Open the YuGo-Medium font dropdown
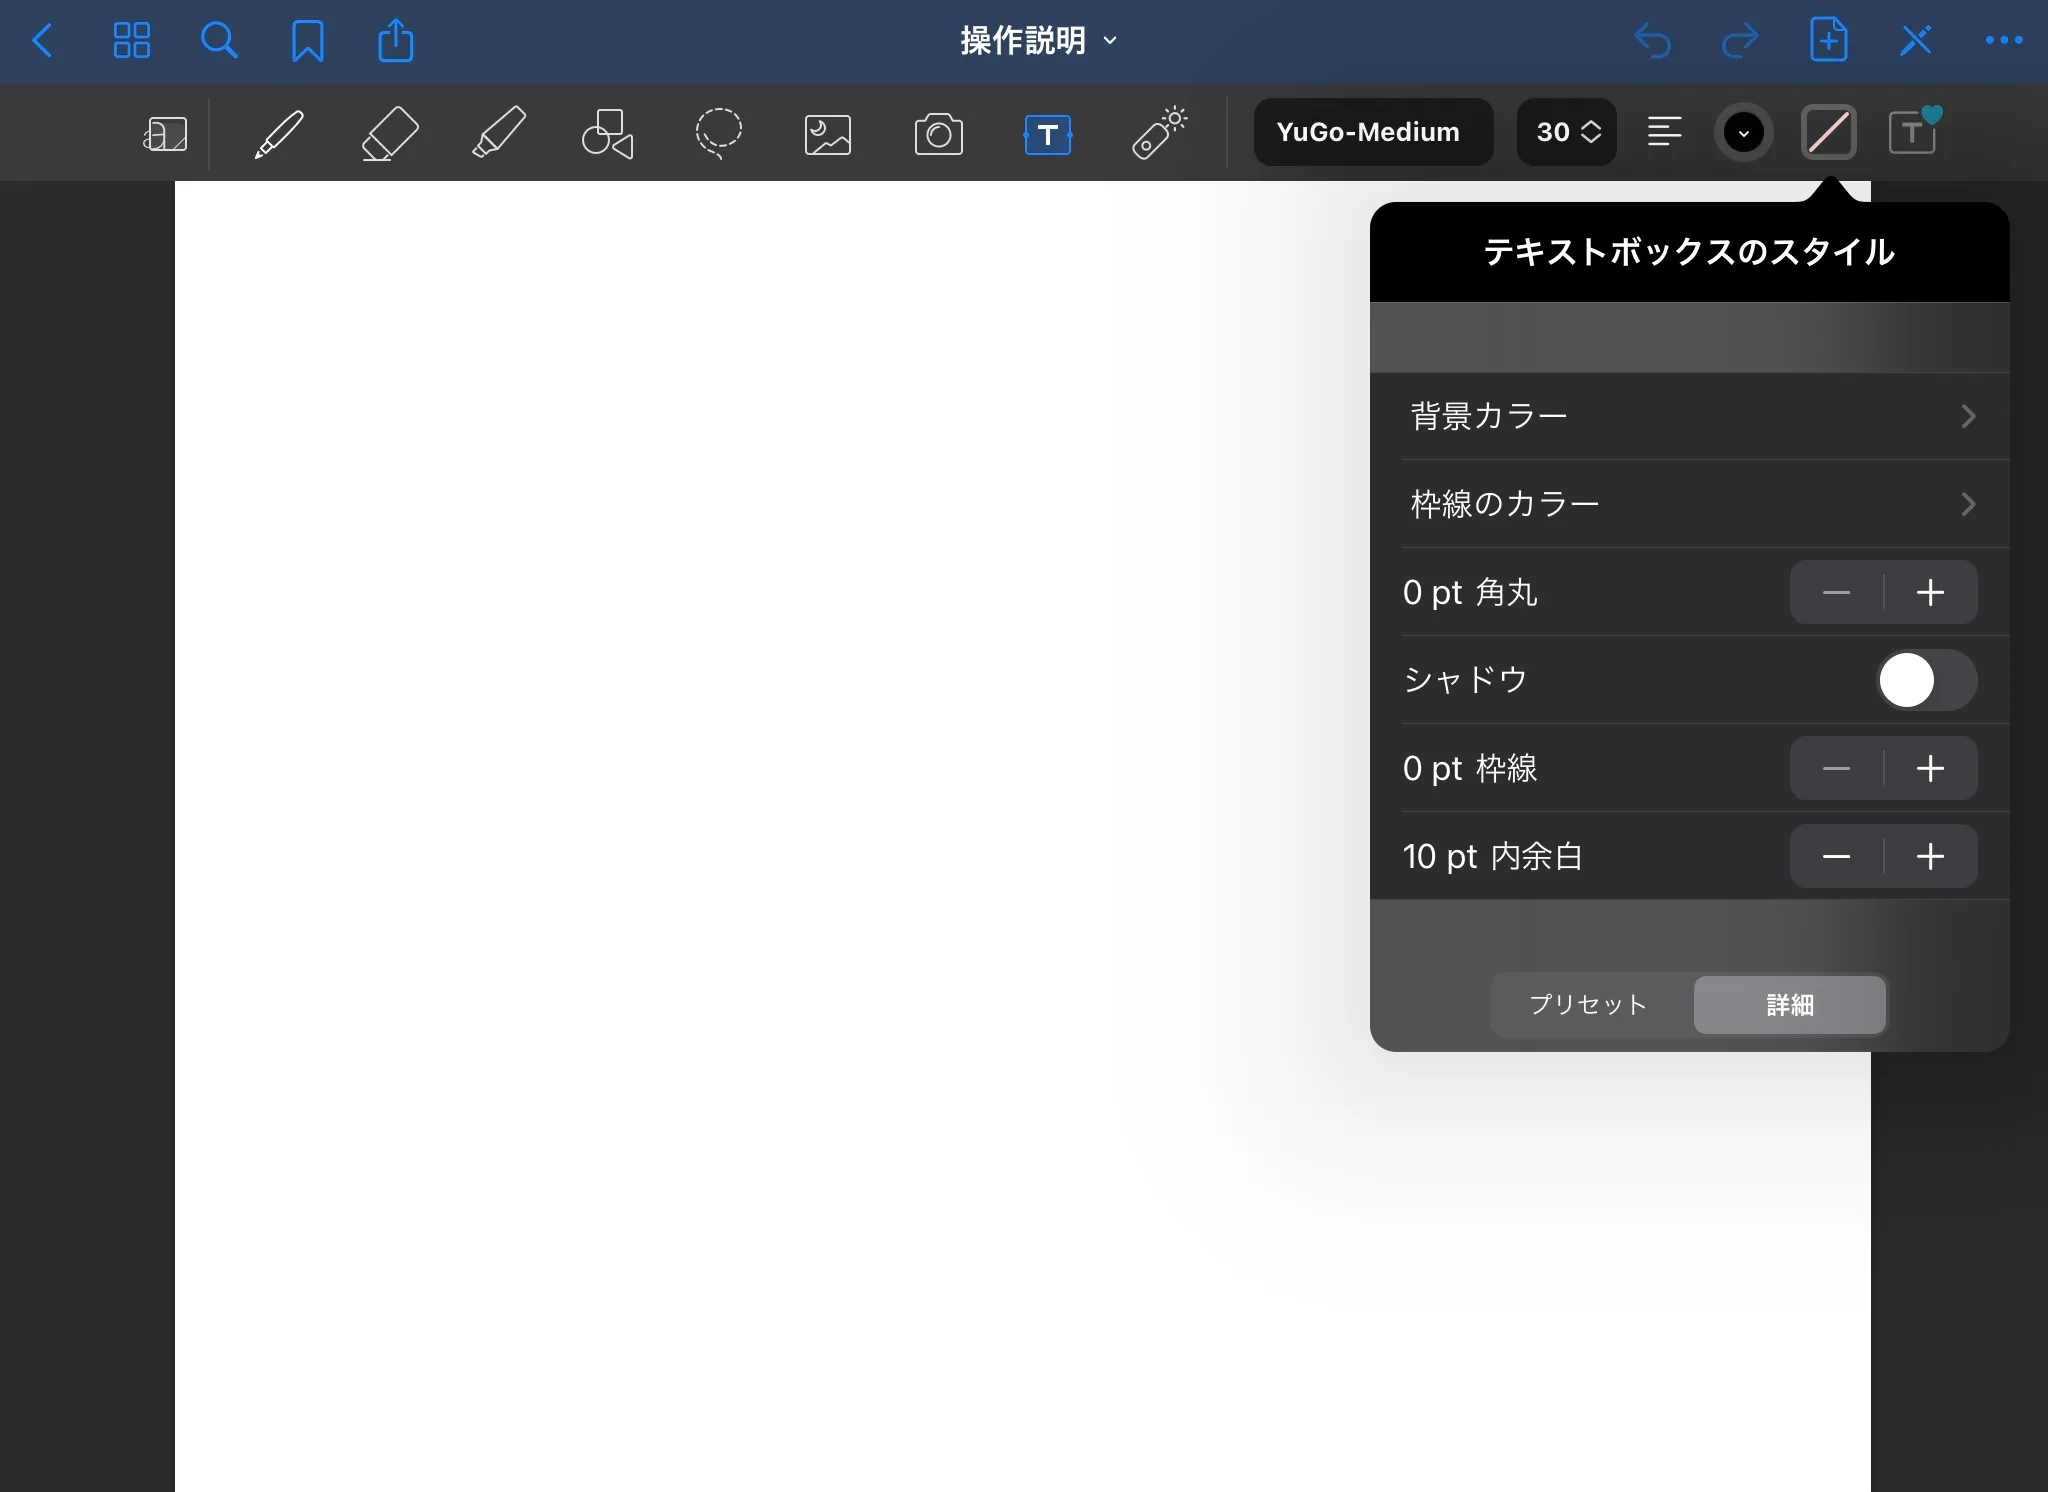 click(x=1372, y=132)
